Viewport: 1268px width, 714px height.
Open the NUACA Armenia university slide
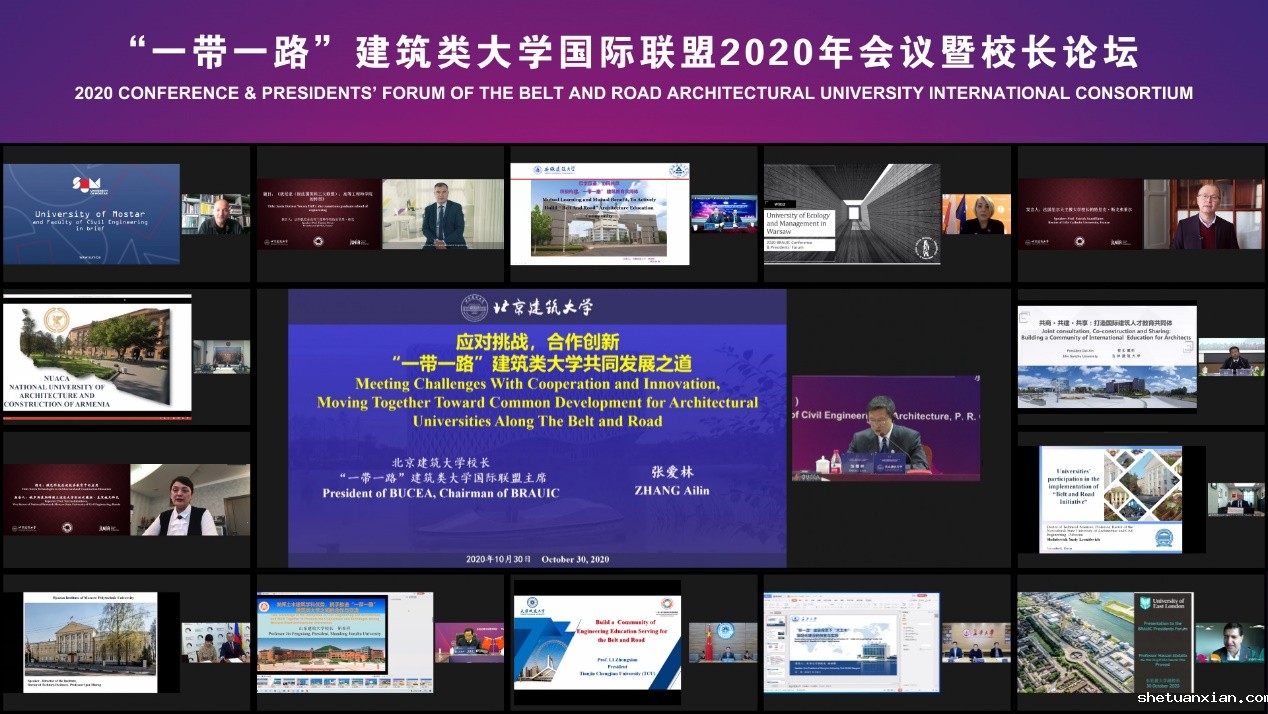[97, 357]
